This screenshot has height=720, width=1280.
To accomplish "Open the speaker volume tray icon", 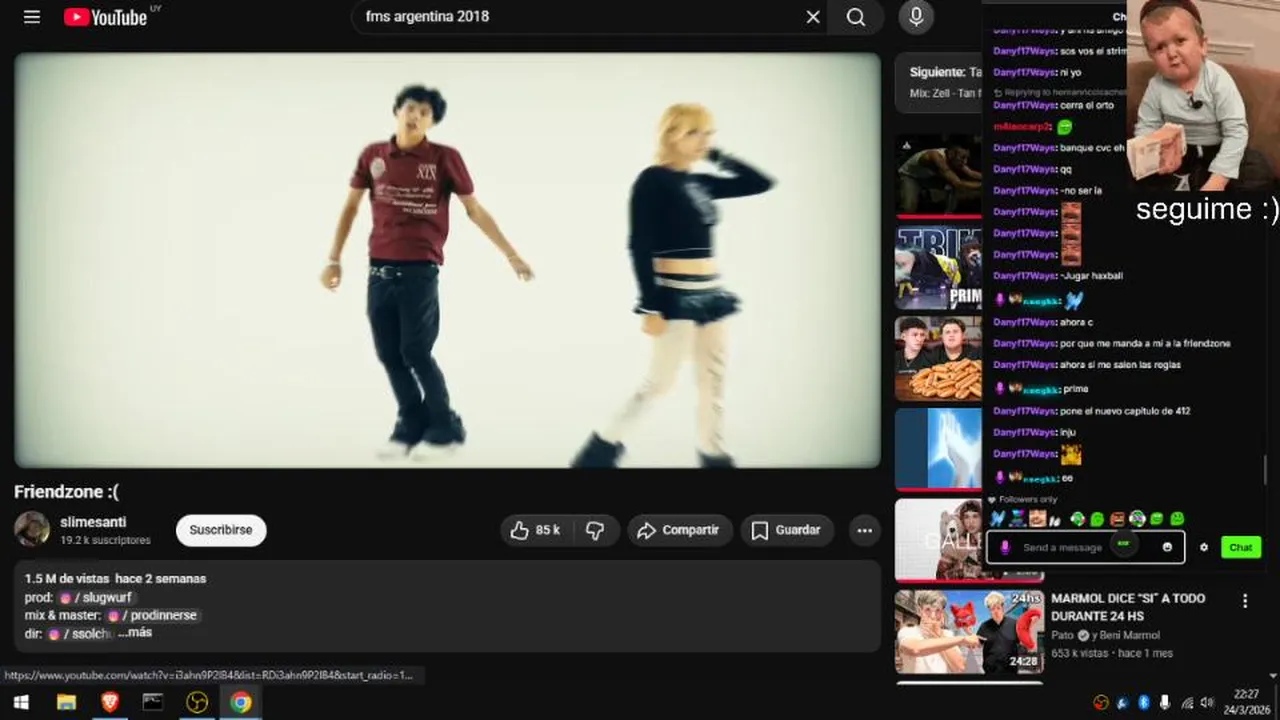I will coord(1207,703).
